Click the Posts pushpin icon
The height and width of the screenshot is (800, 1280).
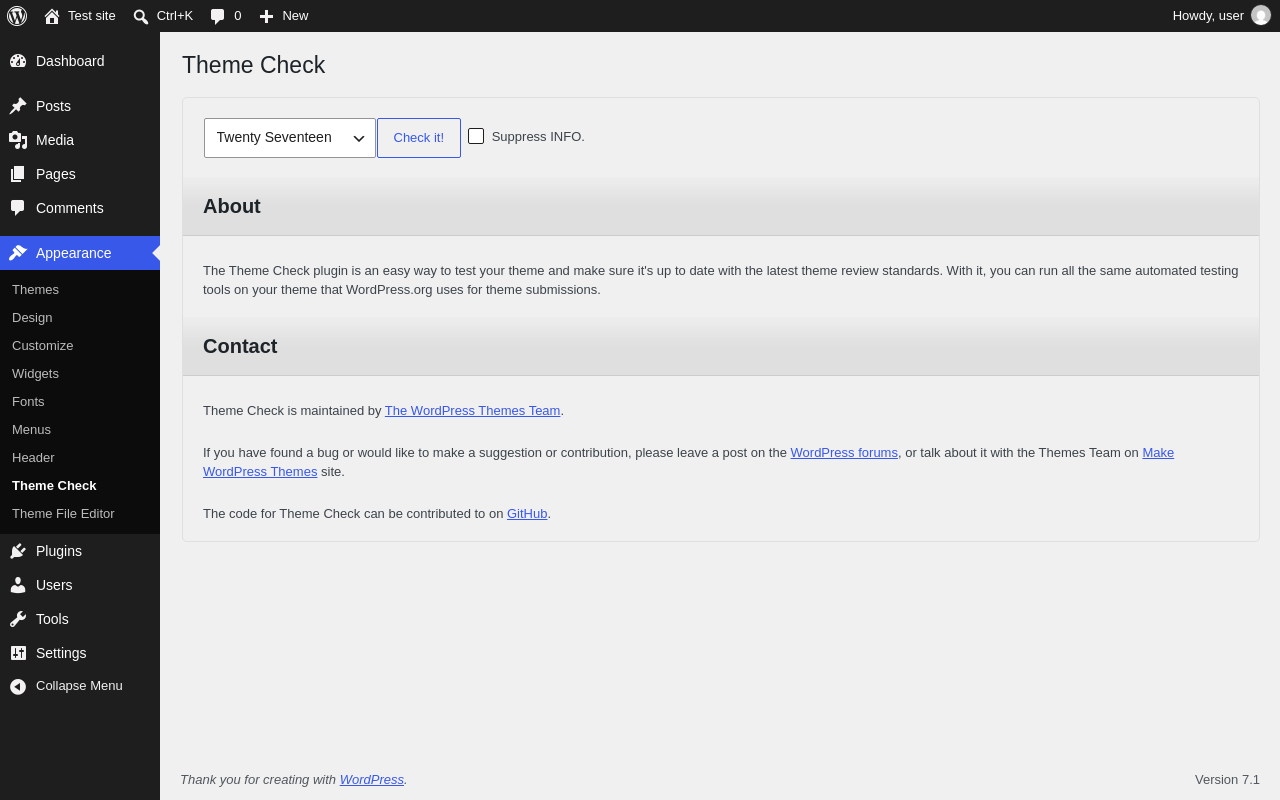18,106
